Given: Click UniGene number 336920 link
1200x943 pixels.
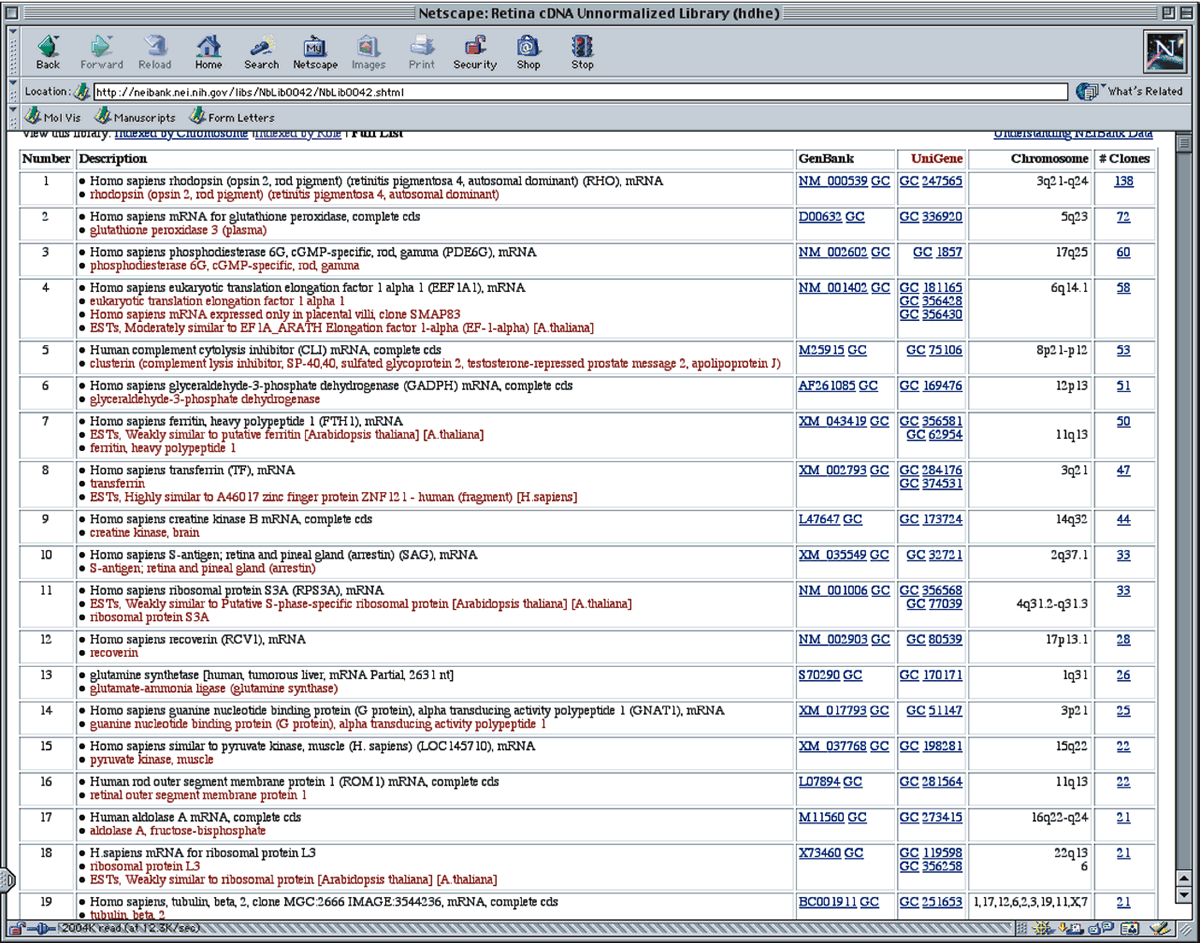Looking at the screenshot, I should pyautogui.click(x=942, y=217).
